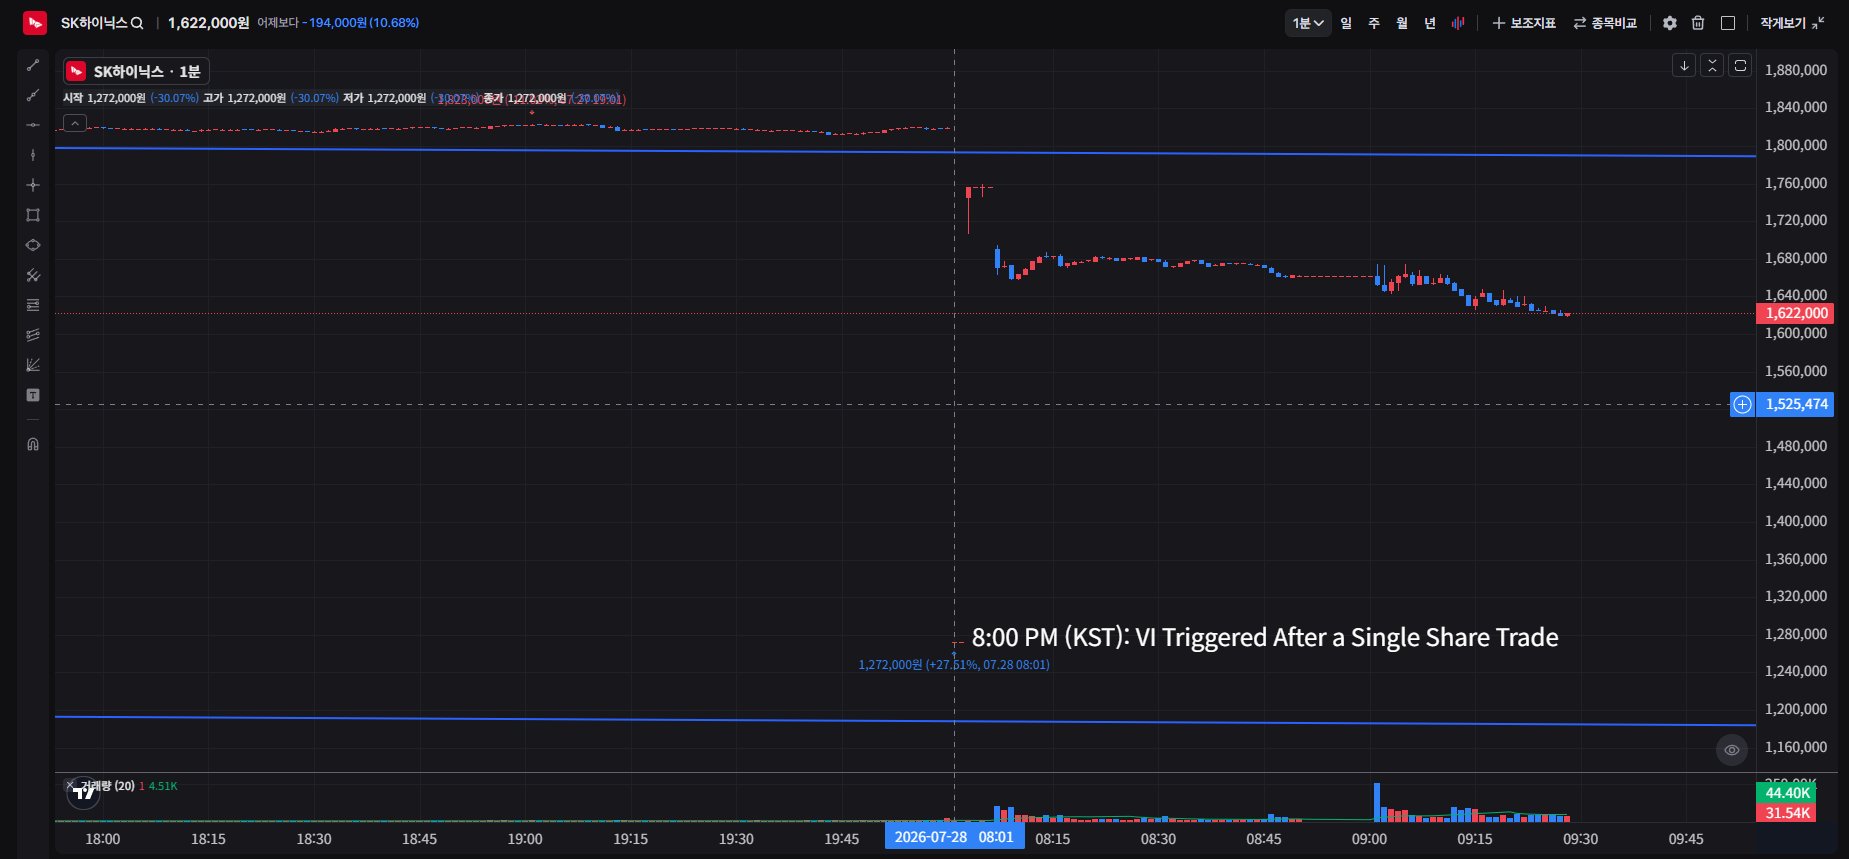This screenshot has height=859, width=1849.
Task: Click 작게보기 to shrink the chart
Action: pos(1792,23)
